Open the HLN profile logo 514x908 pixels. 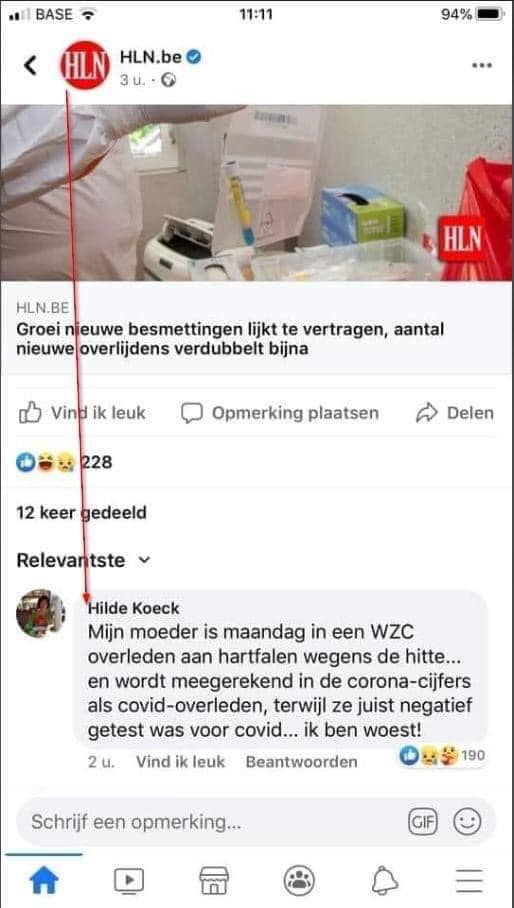pos(85,65)
